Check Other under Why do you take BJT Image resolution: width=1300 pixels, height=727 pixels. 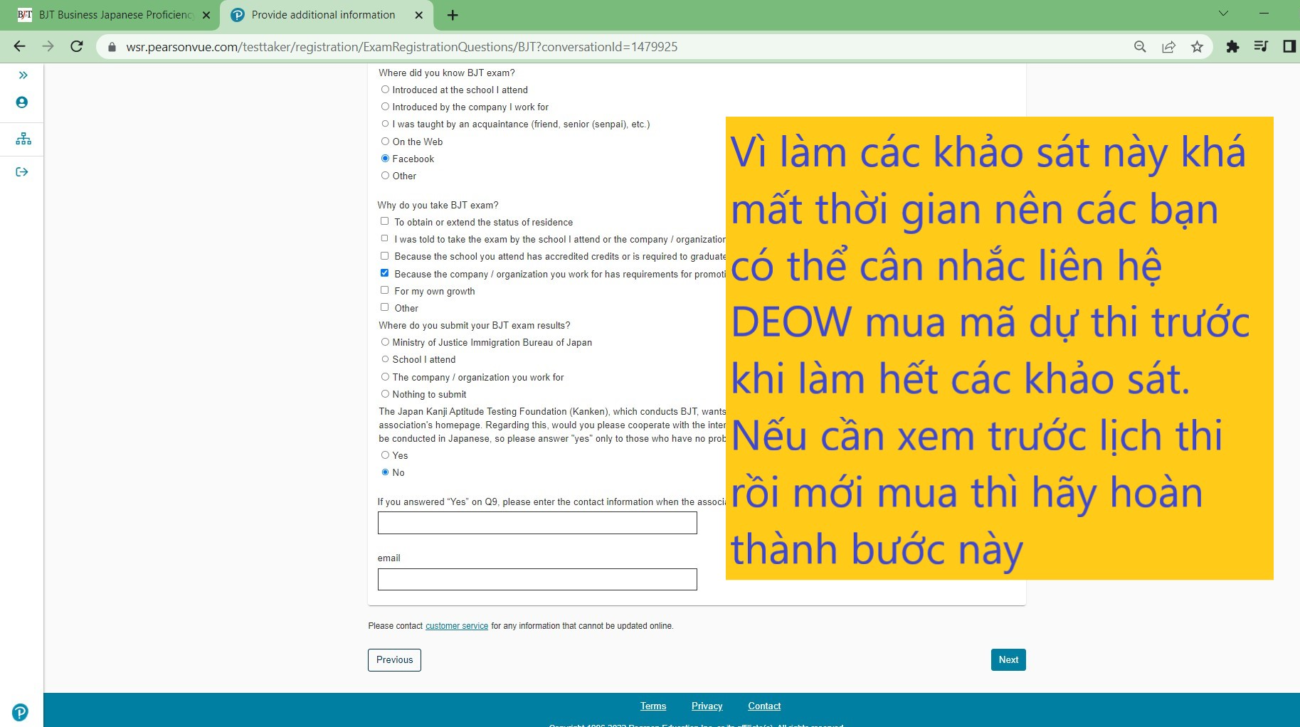(385, 307)
